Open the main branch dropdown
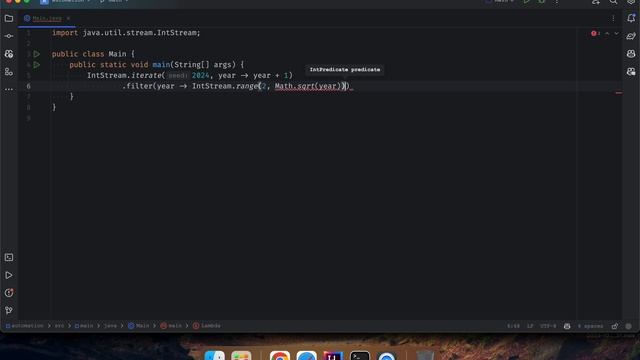 (x=114, y=2)
